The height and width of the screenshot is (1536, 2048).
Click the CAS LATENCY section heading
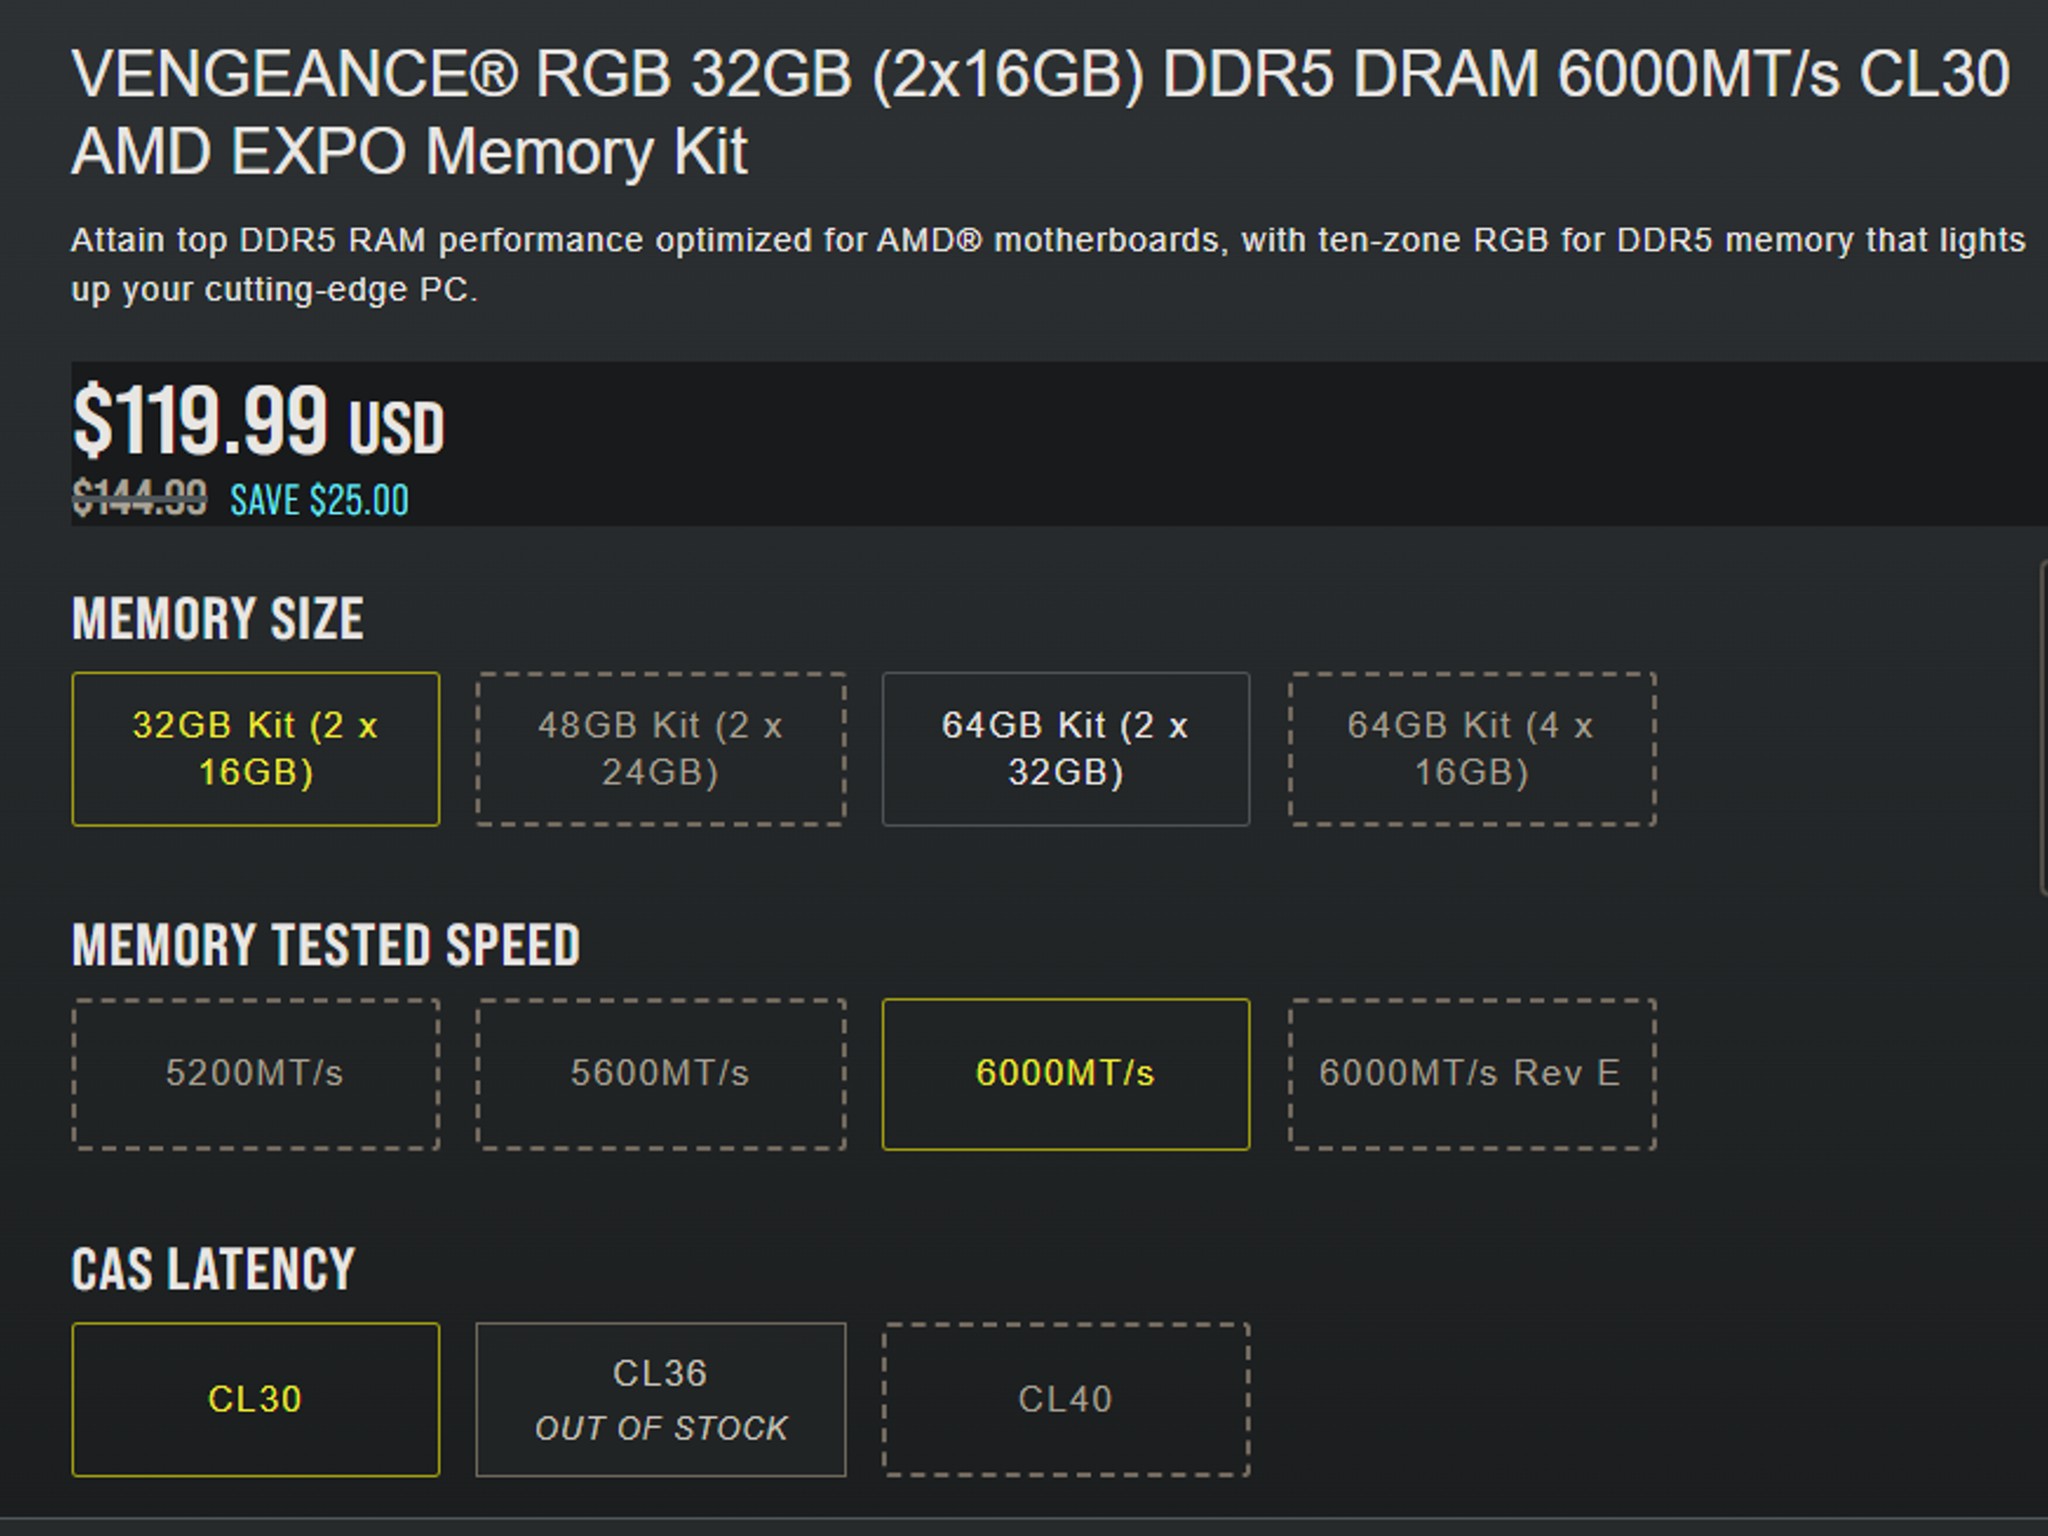211,1268
